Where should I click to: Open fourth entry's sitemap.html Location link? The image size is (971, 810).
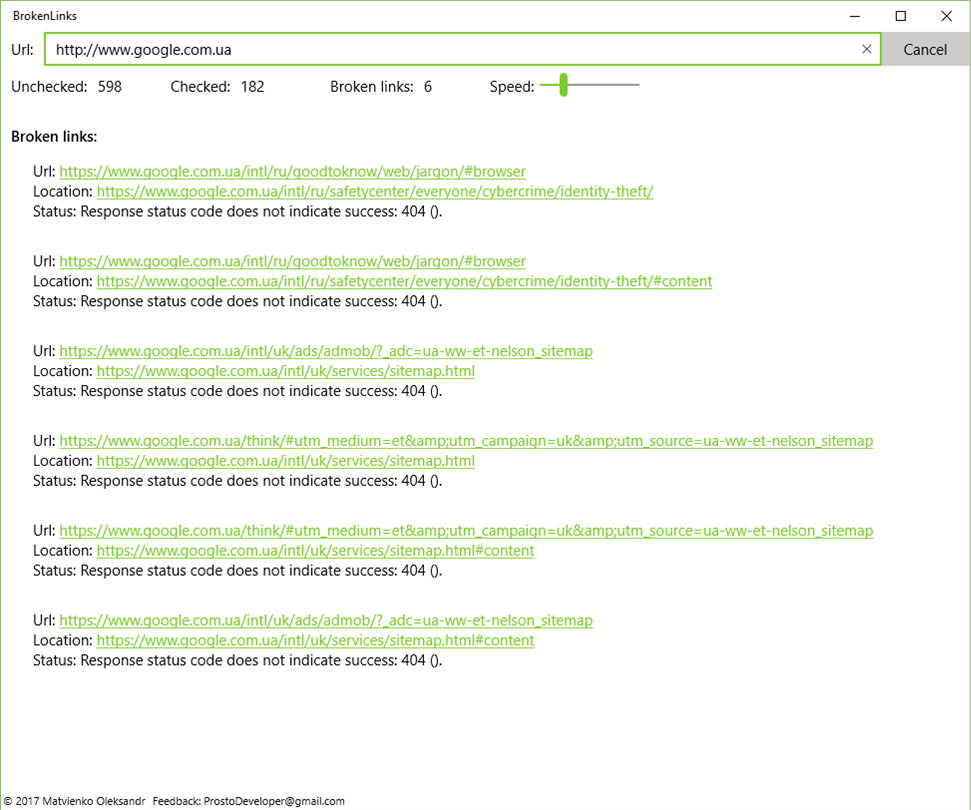(x=285, y=461)
